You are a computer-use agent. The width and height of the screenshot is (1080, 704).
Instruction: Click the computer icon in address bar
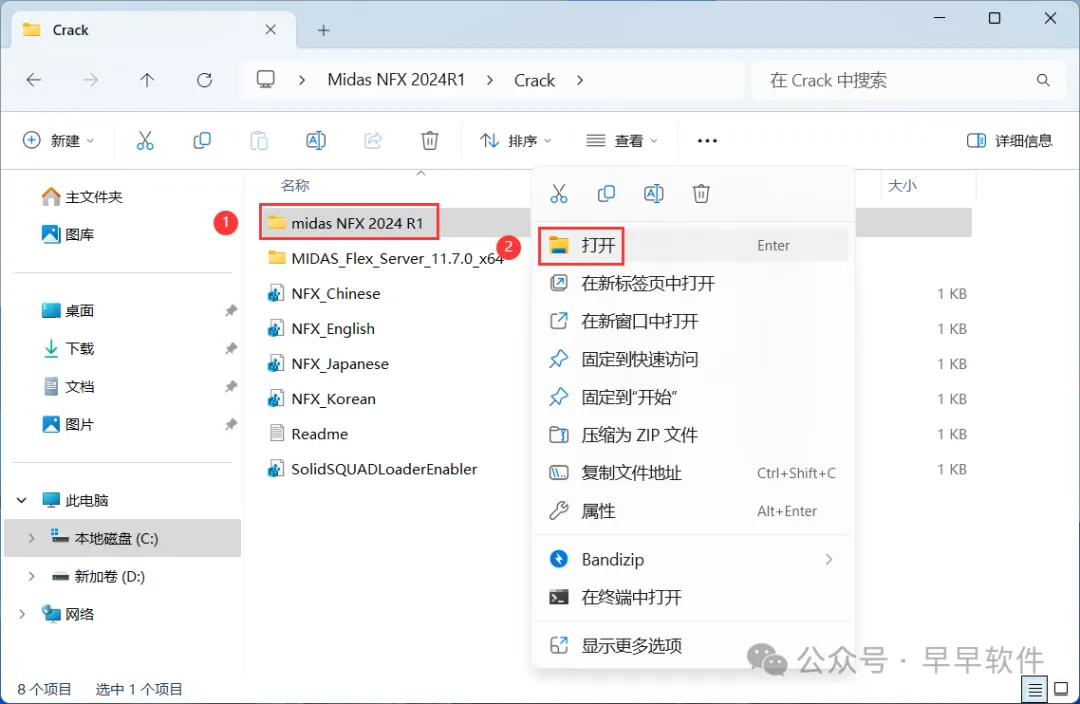(x=266, y=79)
